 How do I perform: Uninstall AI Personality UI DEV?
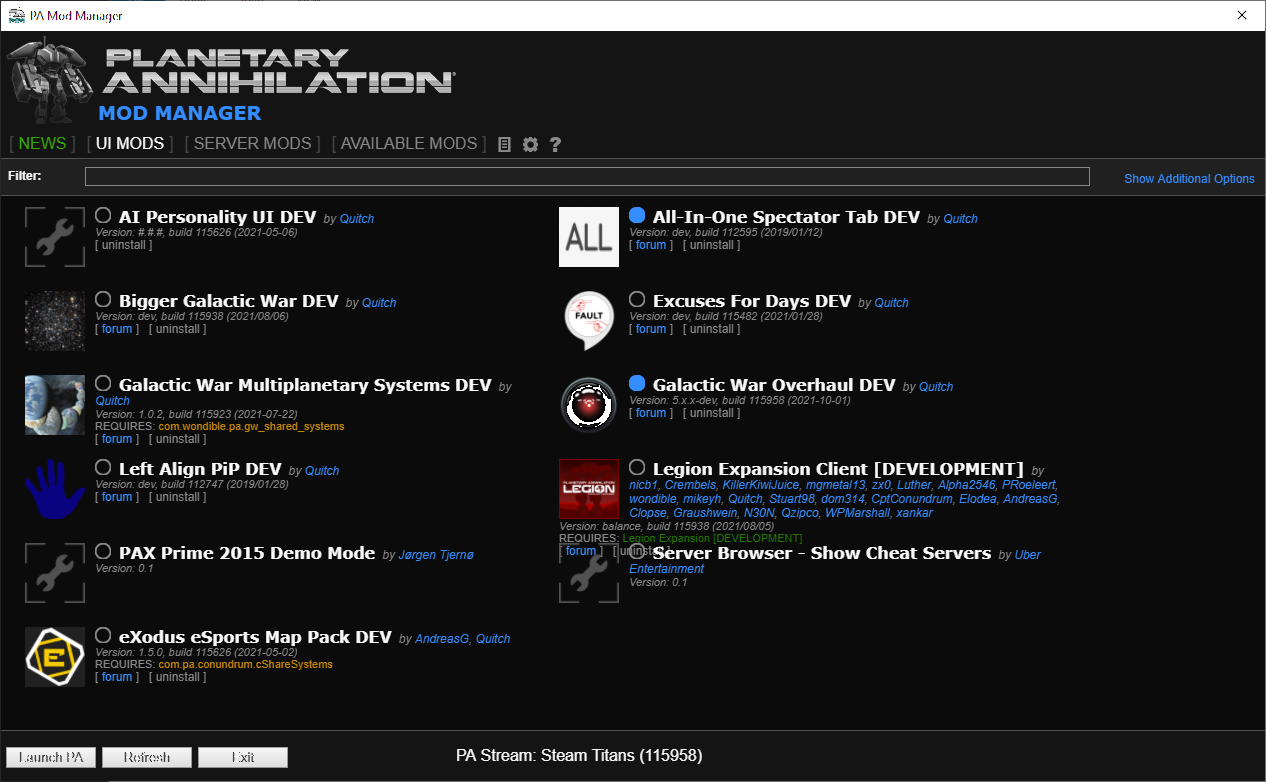(x=124, y=245)
